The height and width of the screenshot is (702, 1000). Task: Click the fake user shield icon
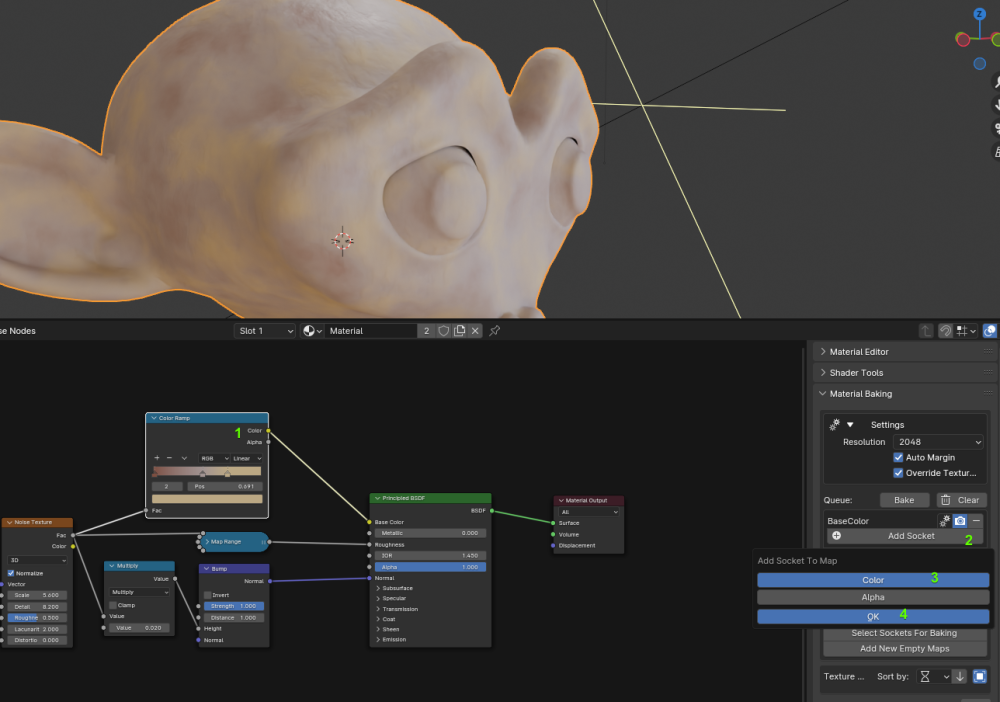443,331
